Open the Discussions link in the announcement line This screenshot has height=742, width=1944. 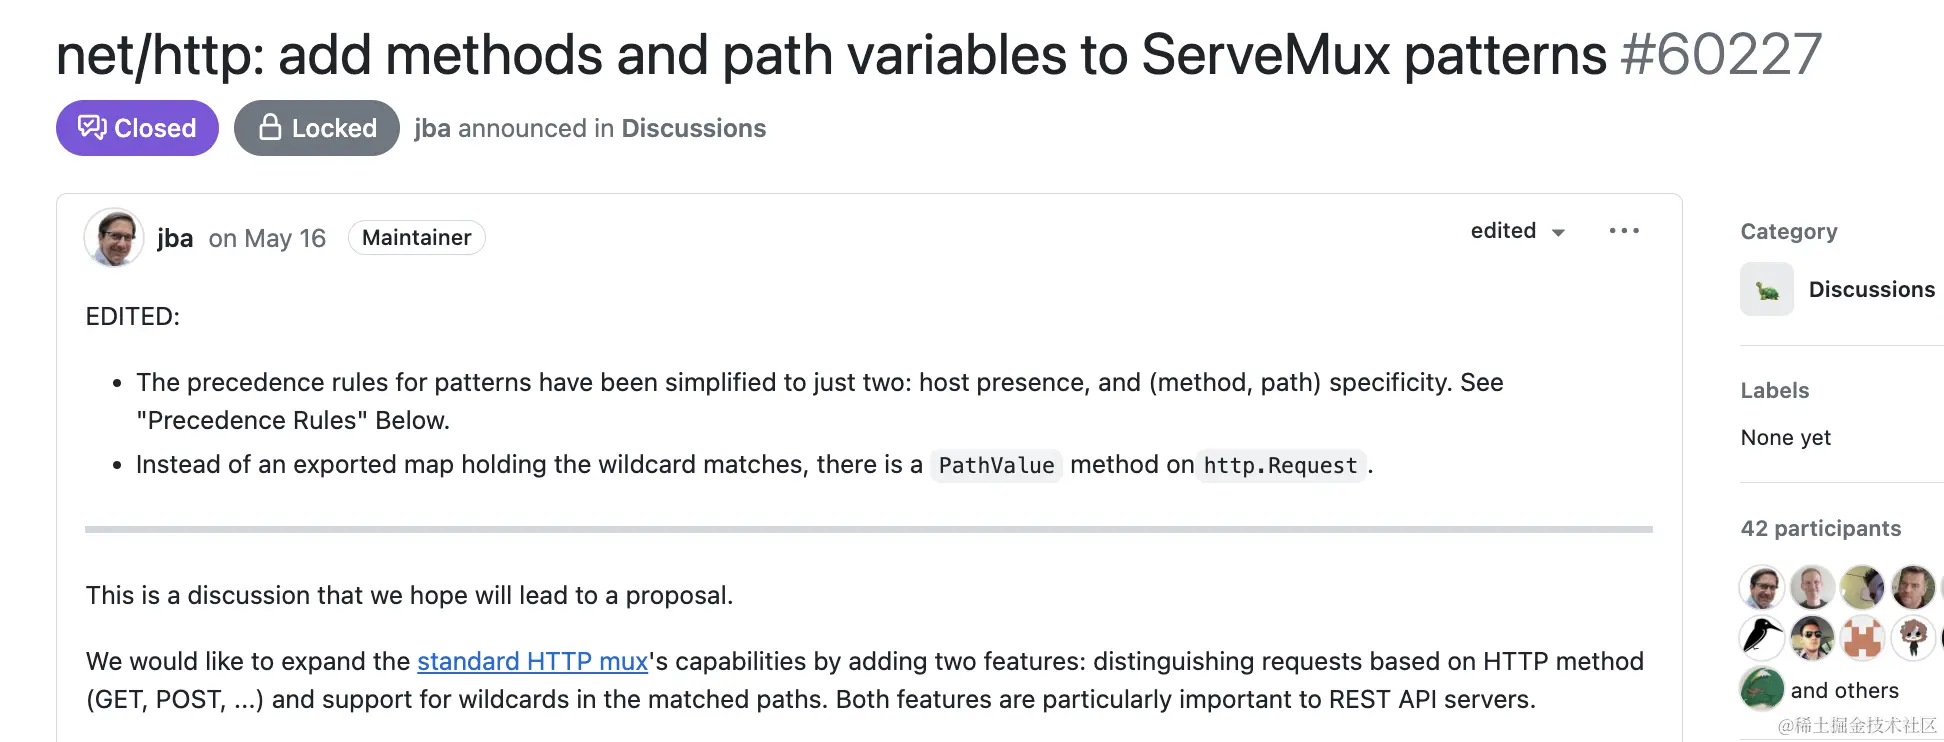tap(693, 128)
